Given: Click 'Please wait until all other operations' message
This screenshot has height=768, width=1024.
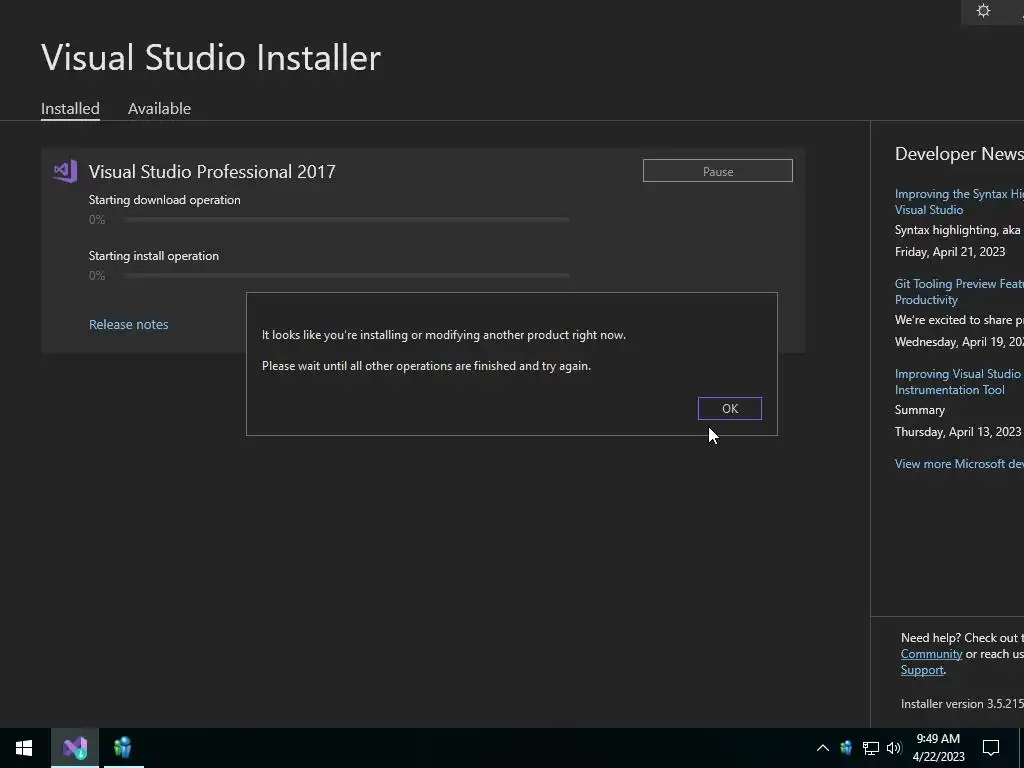Looking at the screenshot, I should pos(426,366).
